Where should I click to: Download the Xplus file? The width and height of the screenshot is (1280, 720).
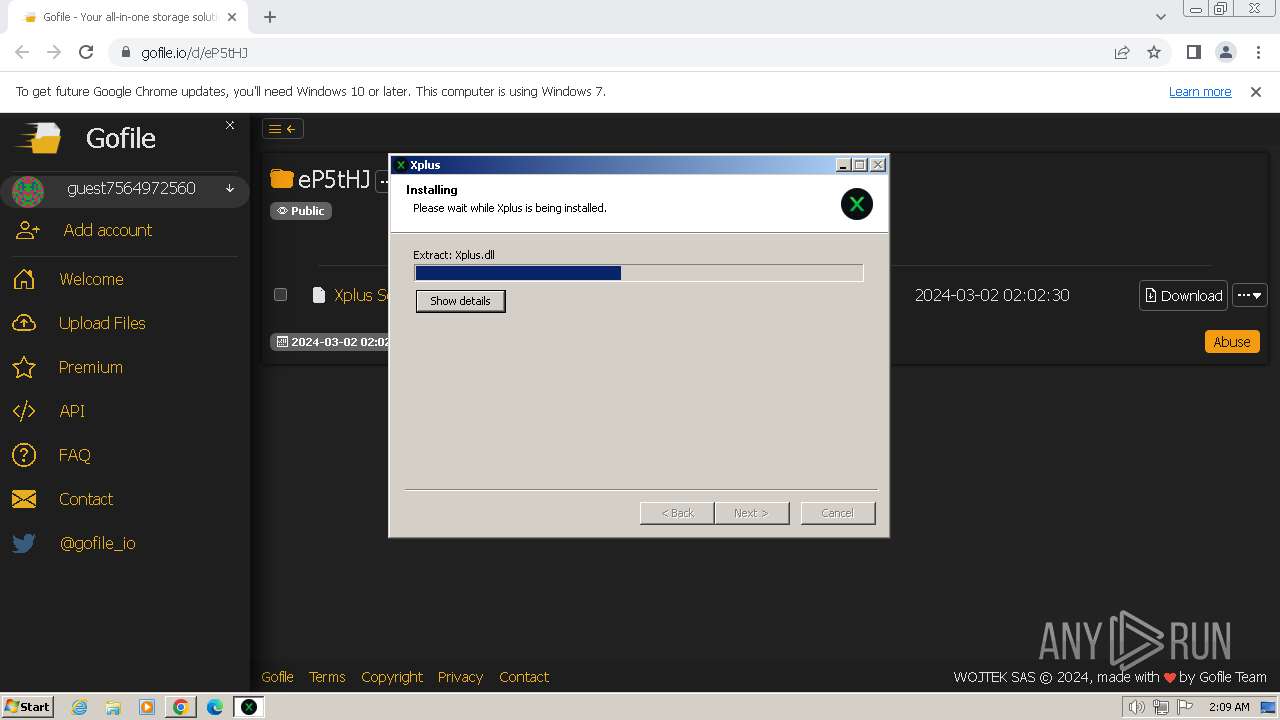click(x=1183, y=295)
